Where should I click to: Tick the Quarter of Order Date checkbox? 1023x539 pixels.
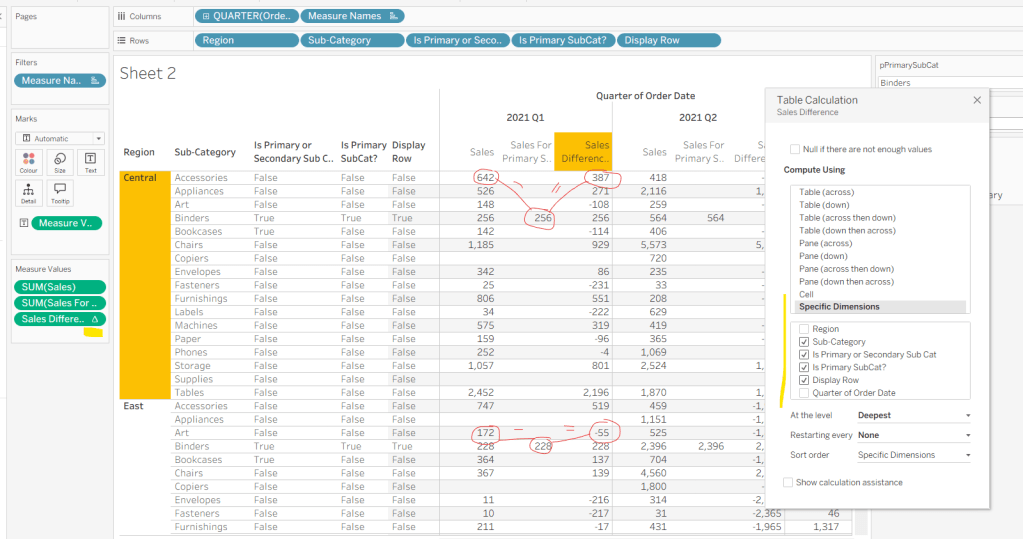[805, 393]
